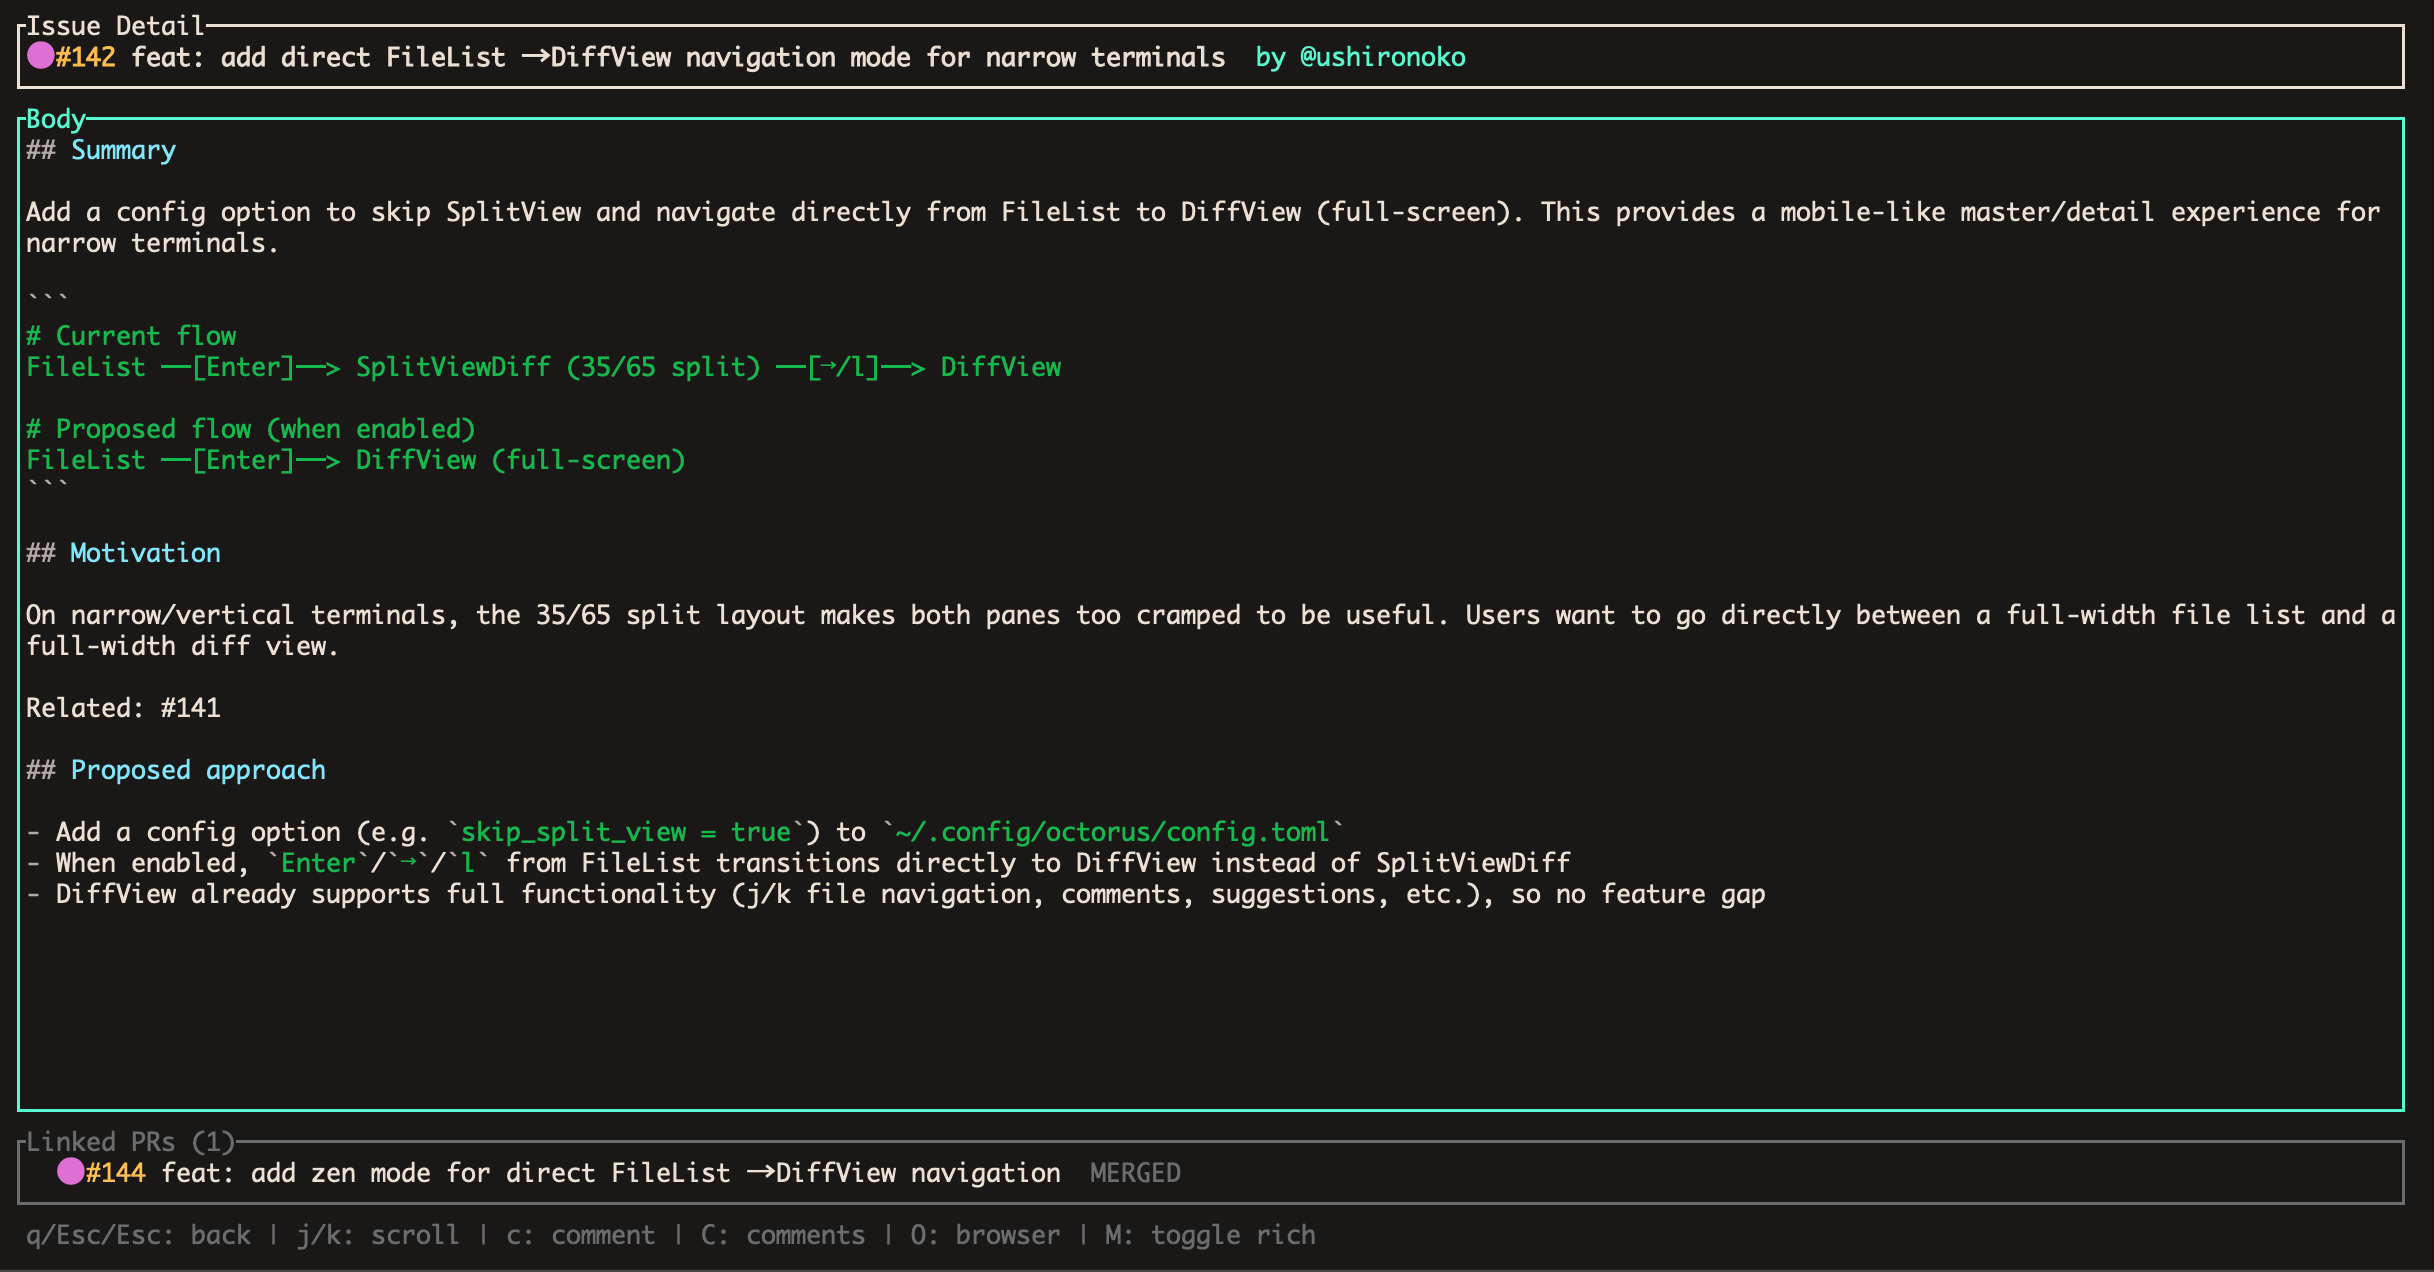Click the ~/.config/octorus/config.toml path
The width and height of the screenshot is (2434, 1272).
pyautogui.click(x=1112, y=832)
